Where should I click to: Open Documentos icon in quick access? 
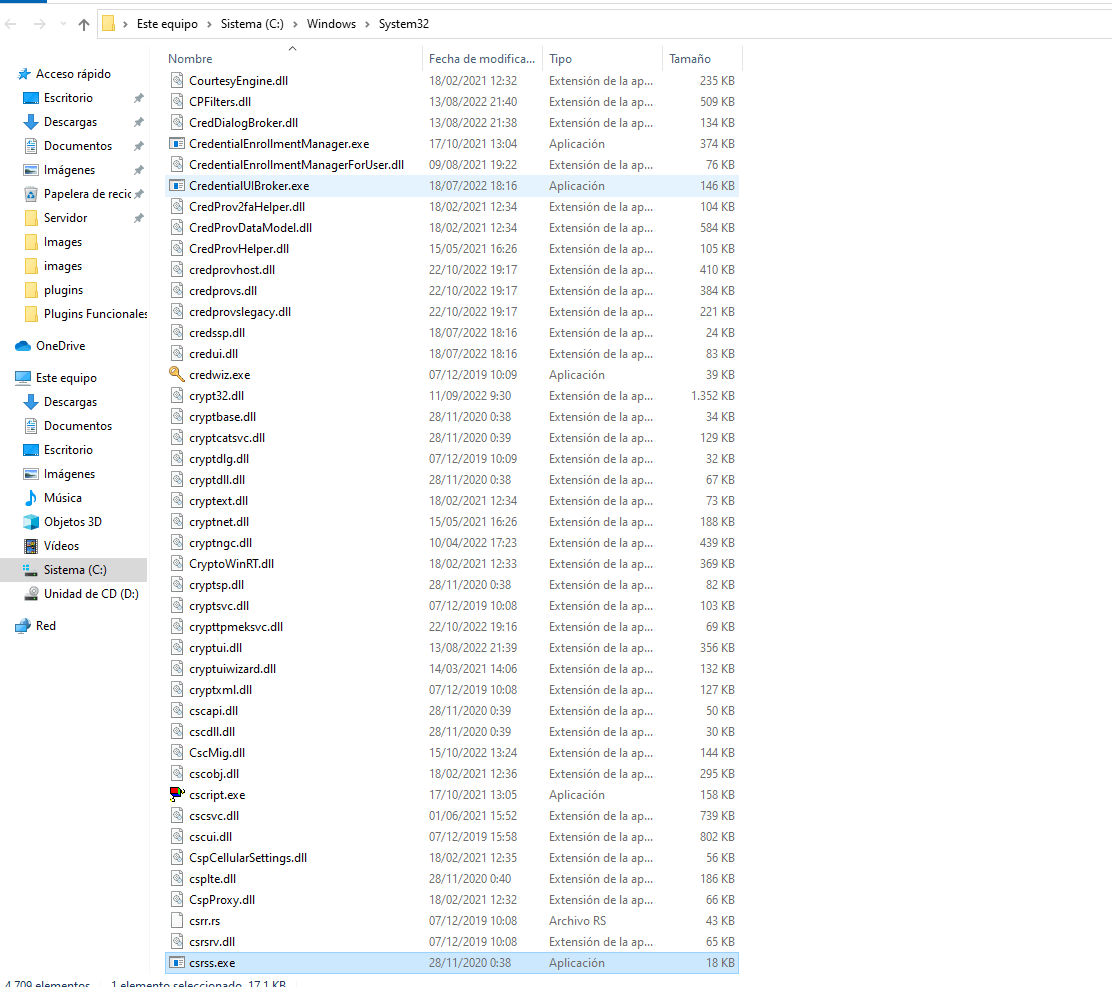point(30,146)
